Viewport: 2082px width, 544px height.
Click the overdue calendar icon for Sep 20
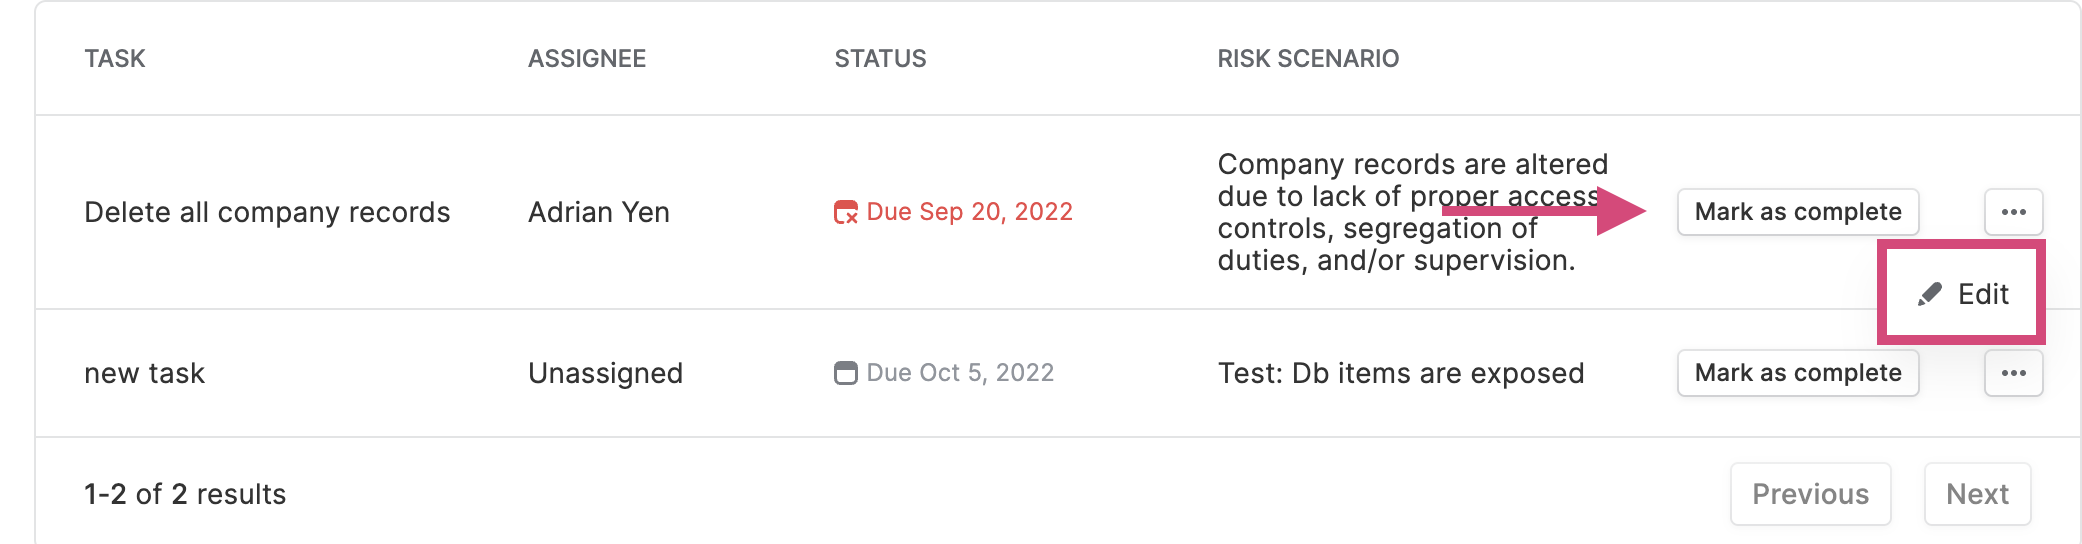[x=846, y=212]
